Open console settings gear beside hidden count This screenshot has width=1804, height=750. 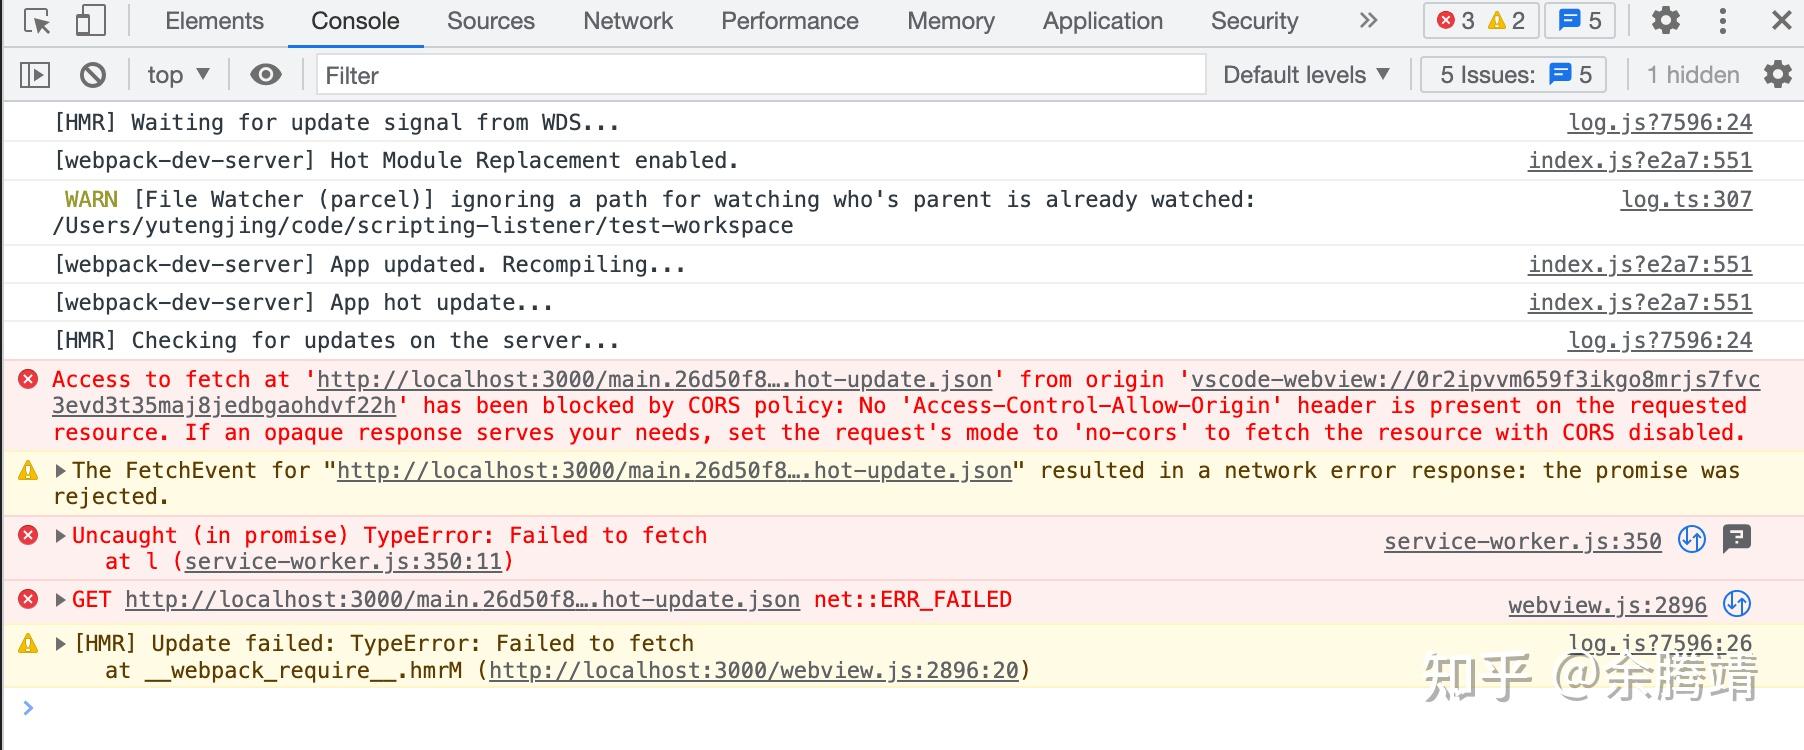tap(1778, 75)
